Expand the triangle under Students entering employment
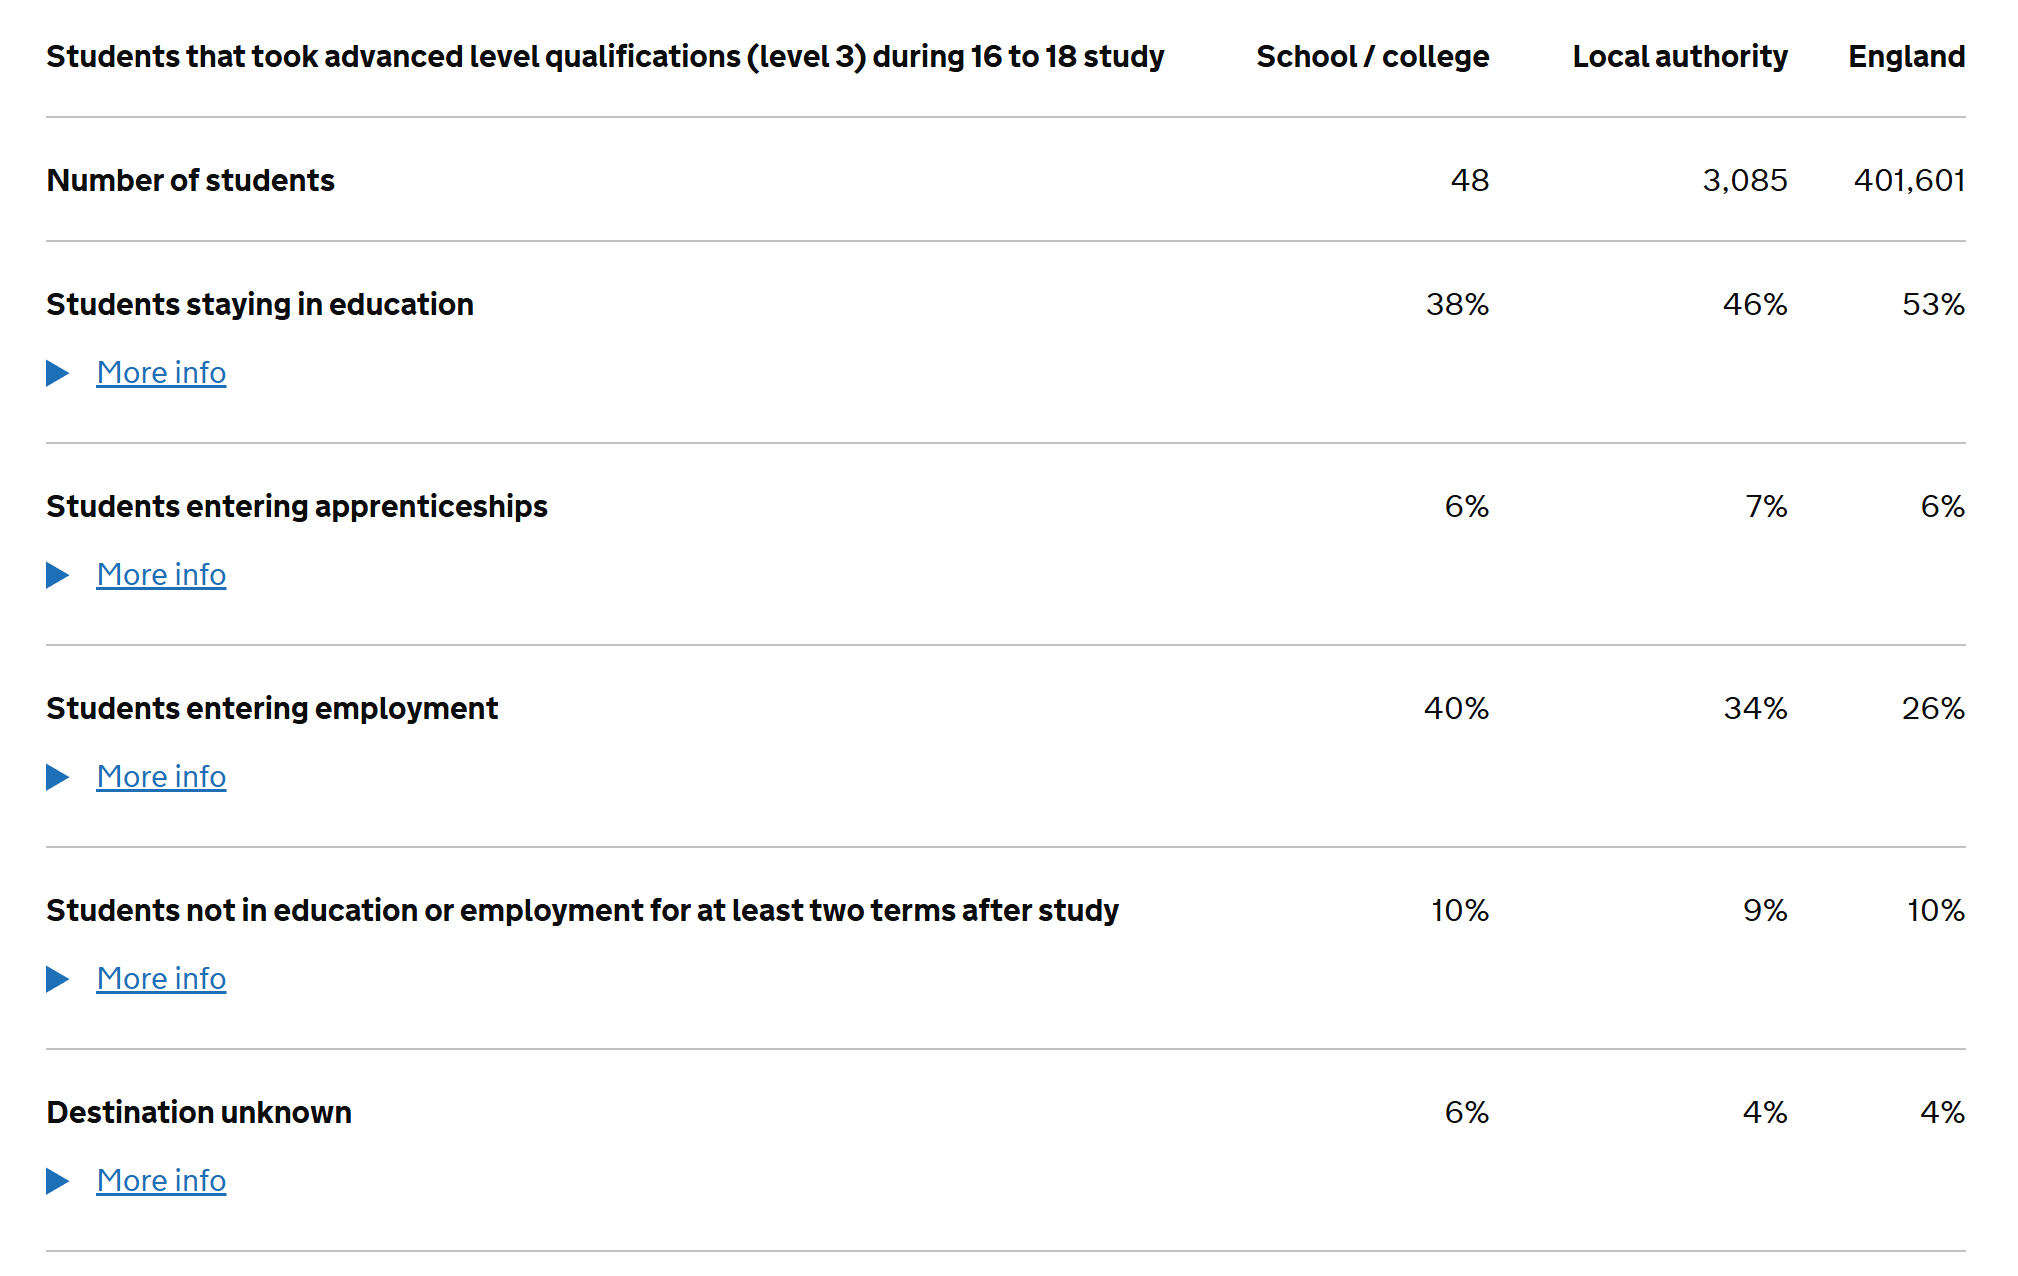Screen dimensions: 2018x1276 58,777
